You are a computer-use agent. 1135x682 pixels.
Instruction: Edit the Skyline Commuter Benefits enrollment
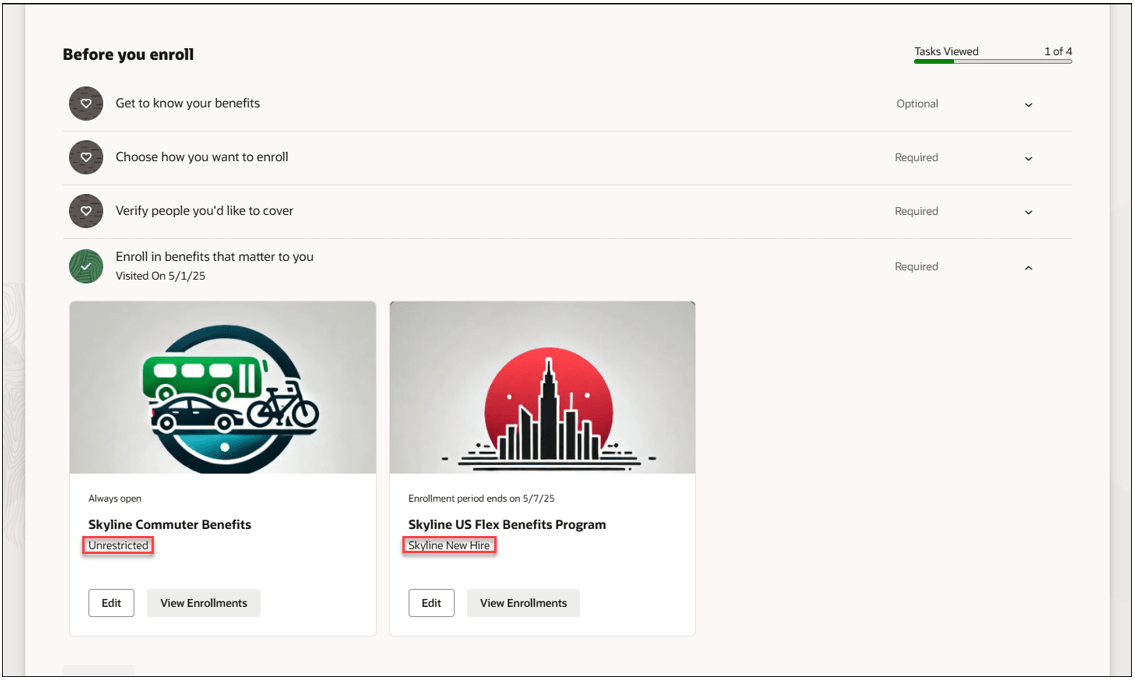coord(111,603)
